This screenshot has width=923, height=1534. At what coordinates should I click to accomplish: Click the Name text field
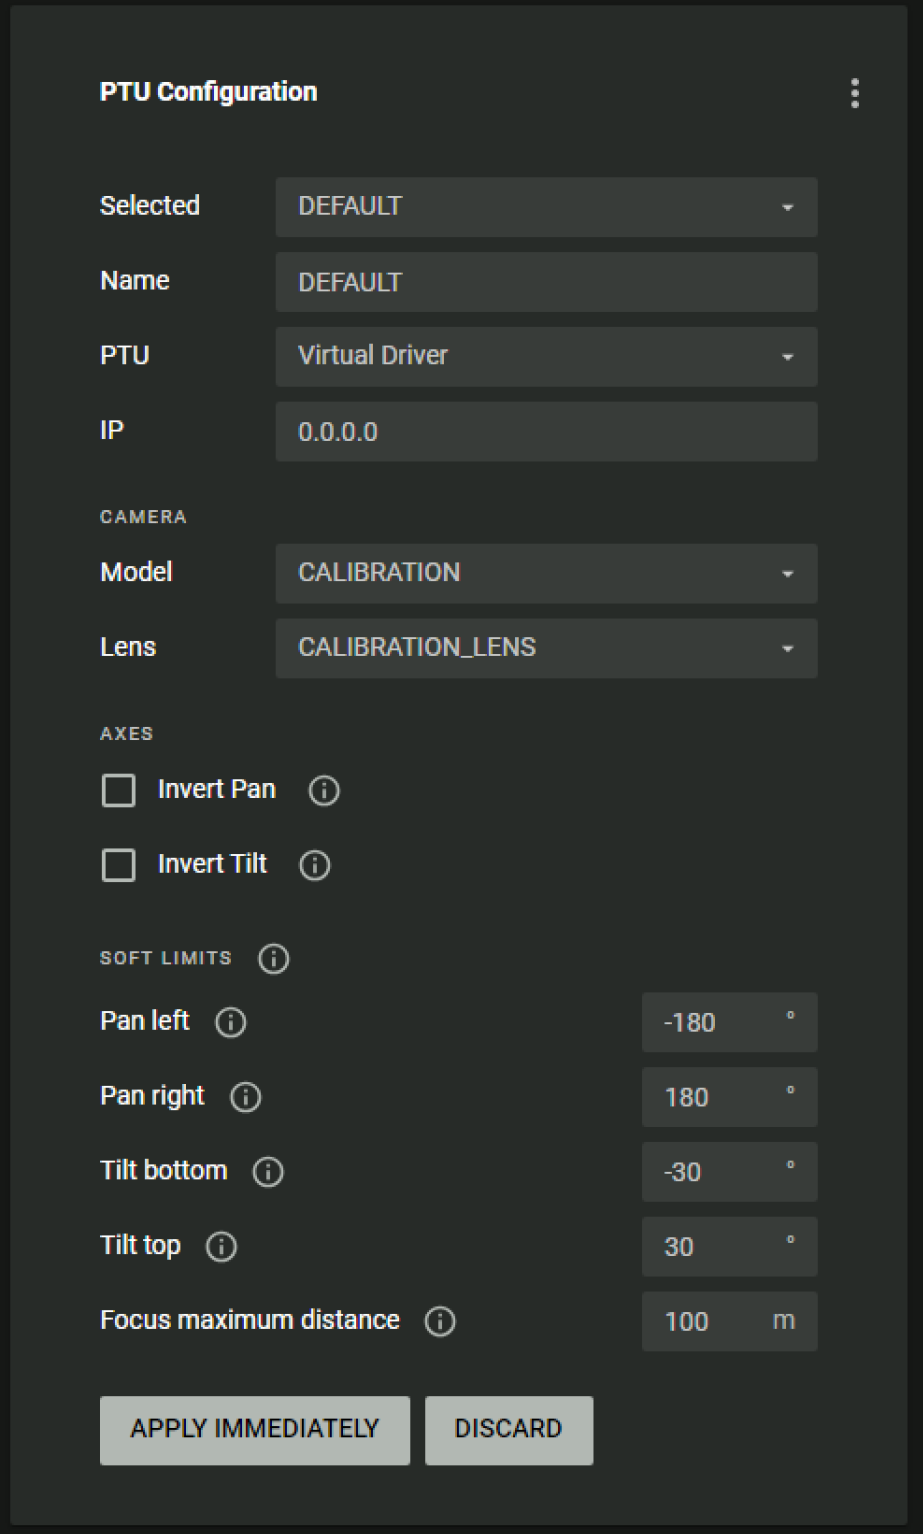(546, 282)
